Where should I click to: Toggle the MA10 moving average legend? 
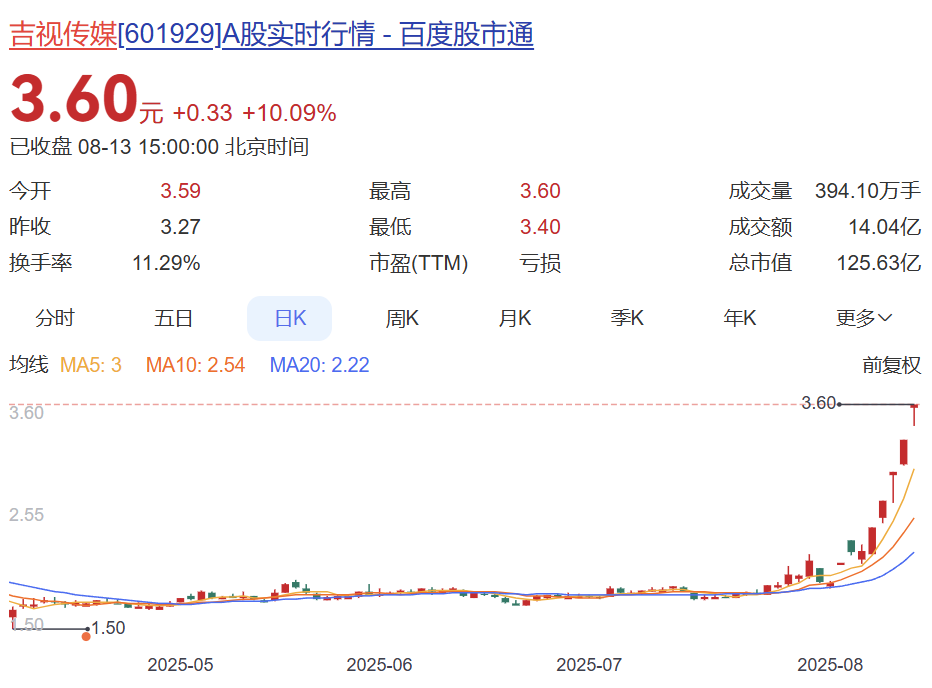[195, 365]
